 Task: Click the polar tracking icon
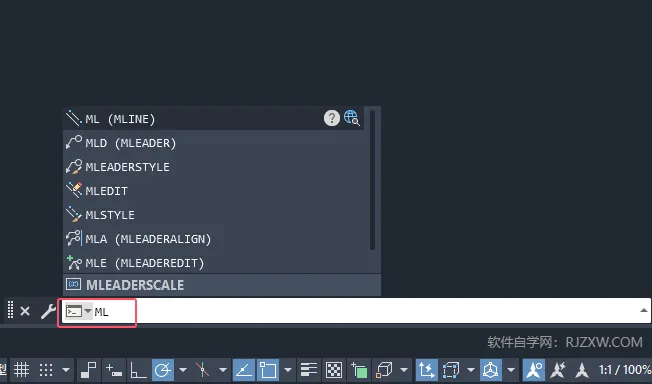point(163,369)
